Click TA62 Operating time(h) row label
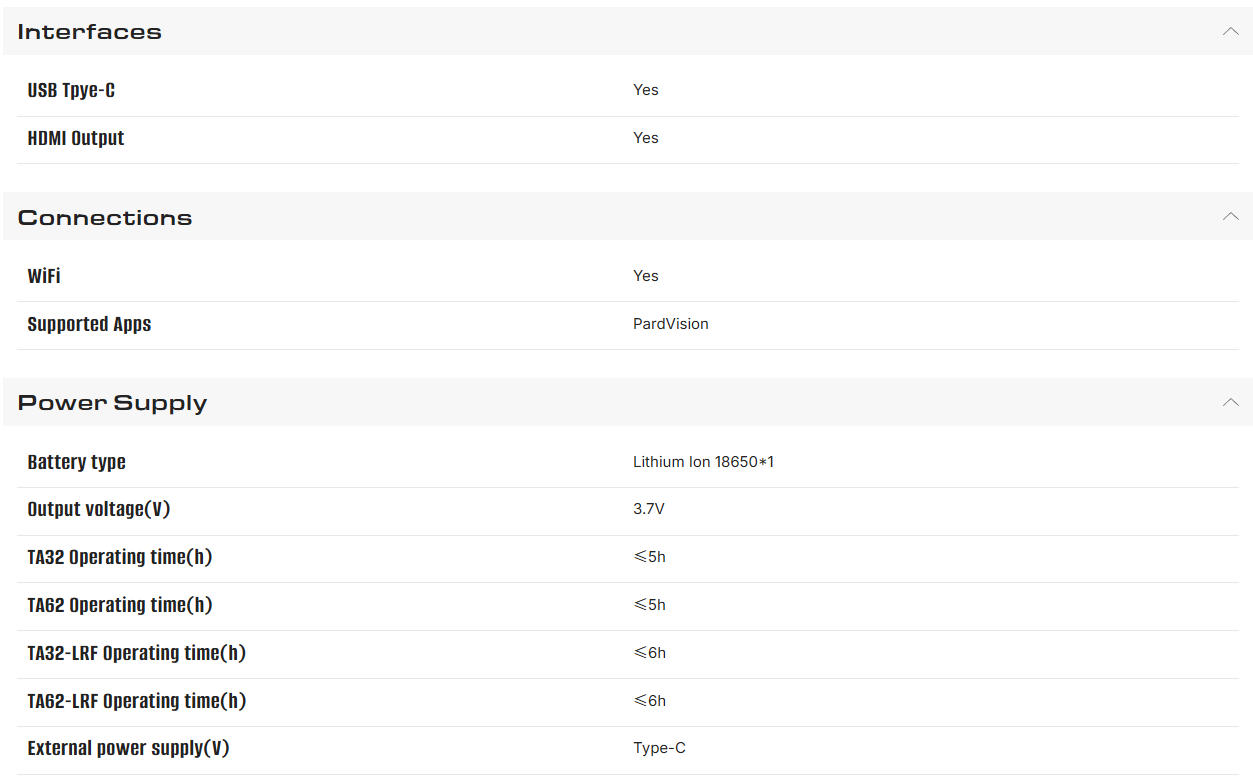 pos(120,605)
